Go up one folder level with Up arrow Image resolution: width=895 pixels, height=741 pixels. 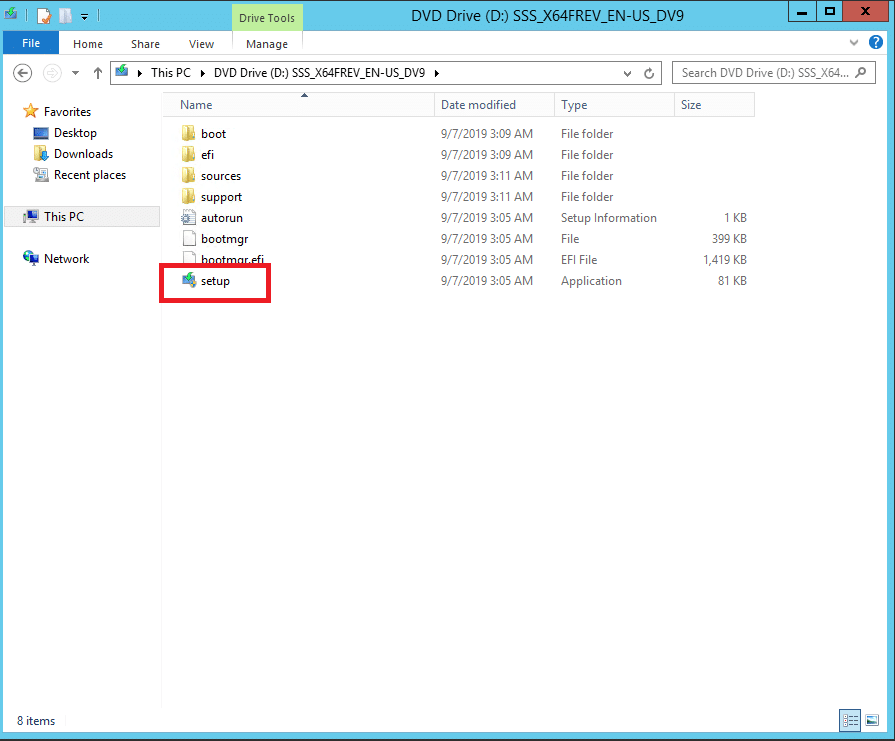[98, 73]
